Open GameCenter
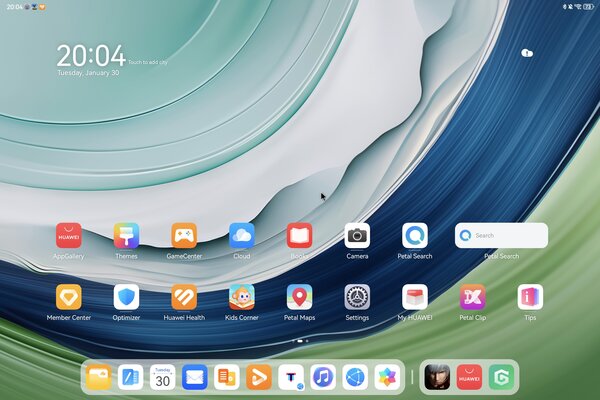 184,235
